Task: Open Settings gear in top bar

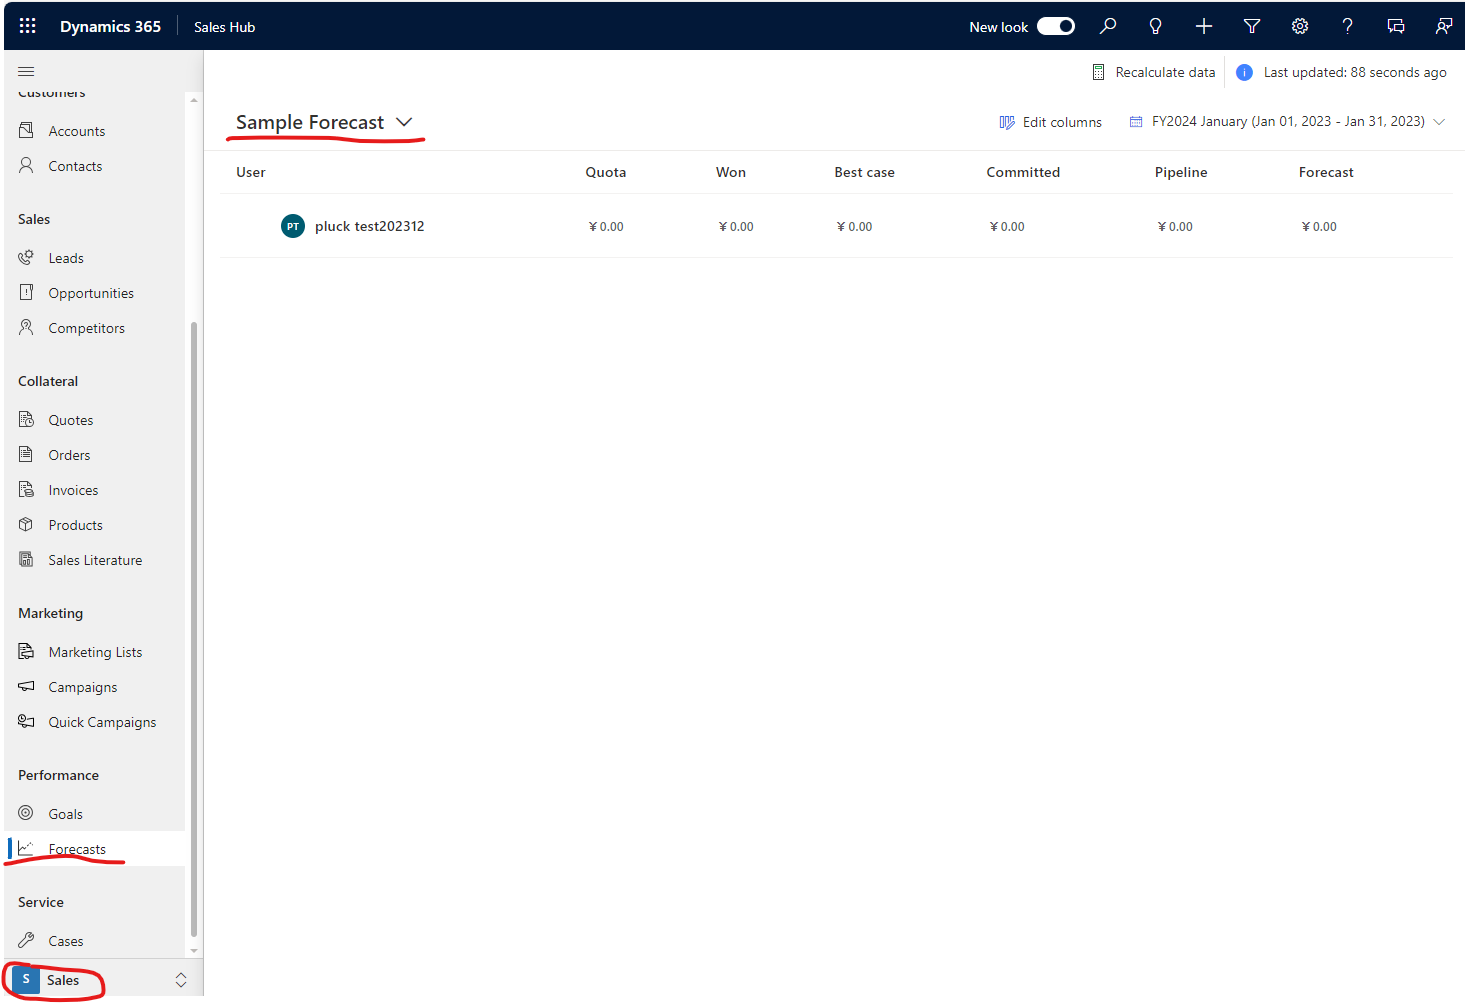Action: pos(1299,26)
